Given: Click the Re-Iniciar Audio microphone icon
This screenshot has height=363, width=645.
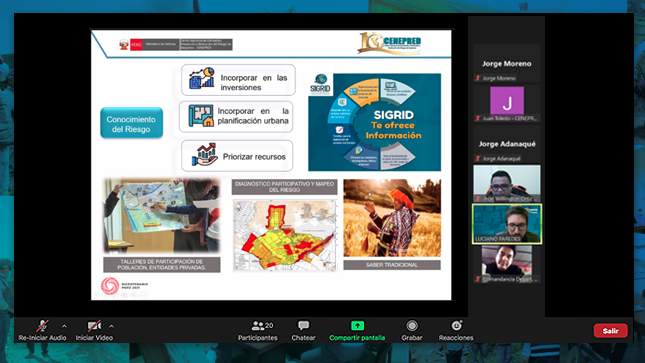Looking at the screenshot, I should coord(42,326).
